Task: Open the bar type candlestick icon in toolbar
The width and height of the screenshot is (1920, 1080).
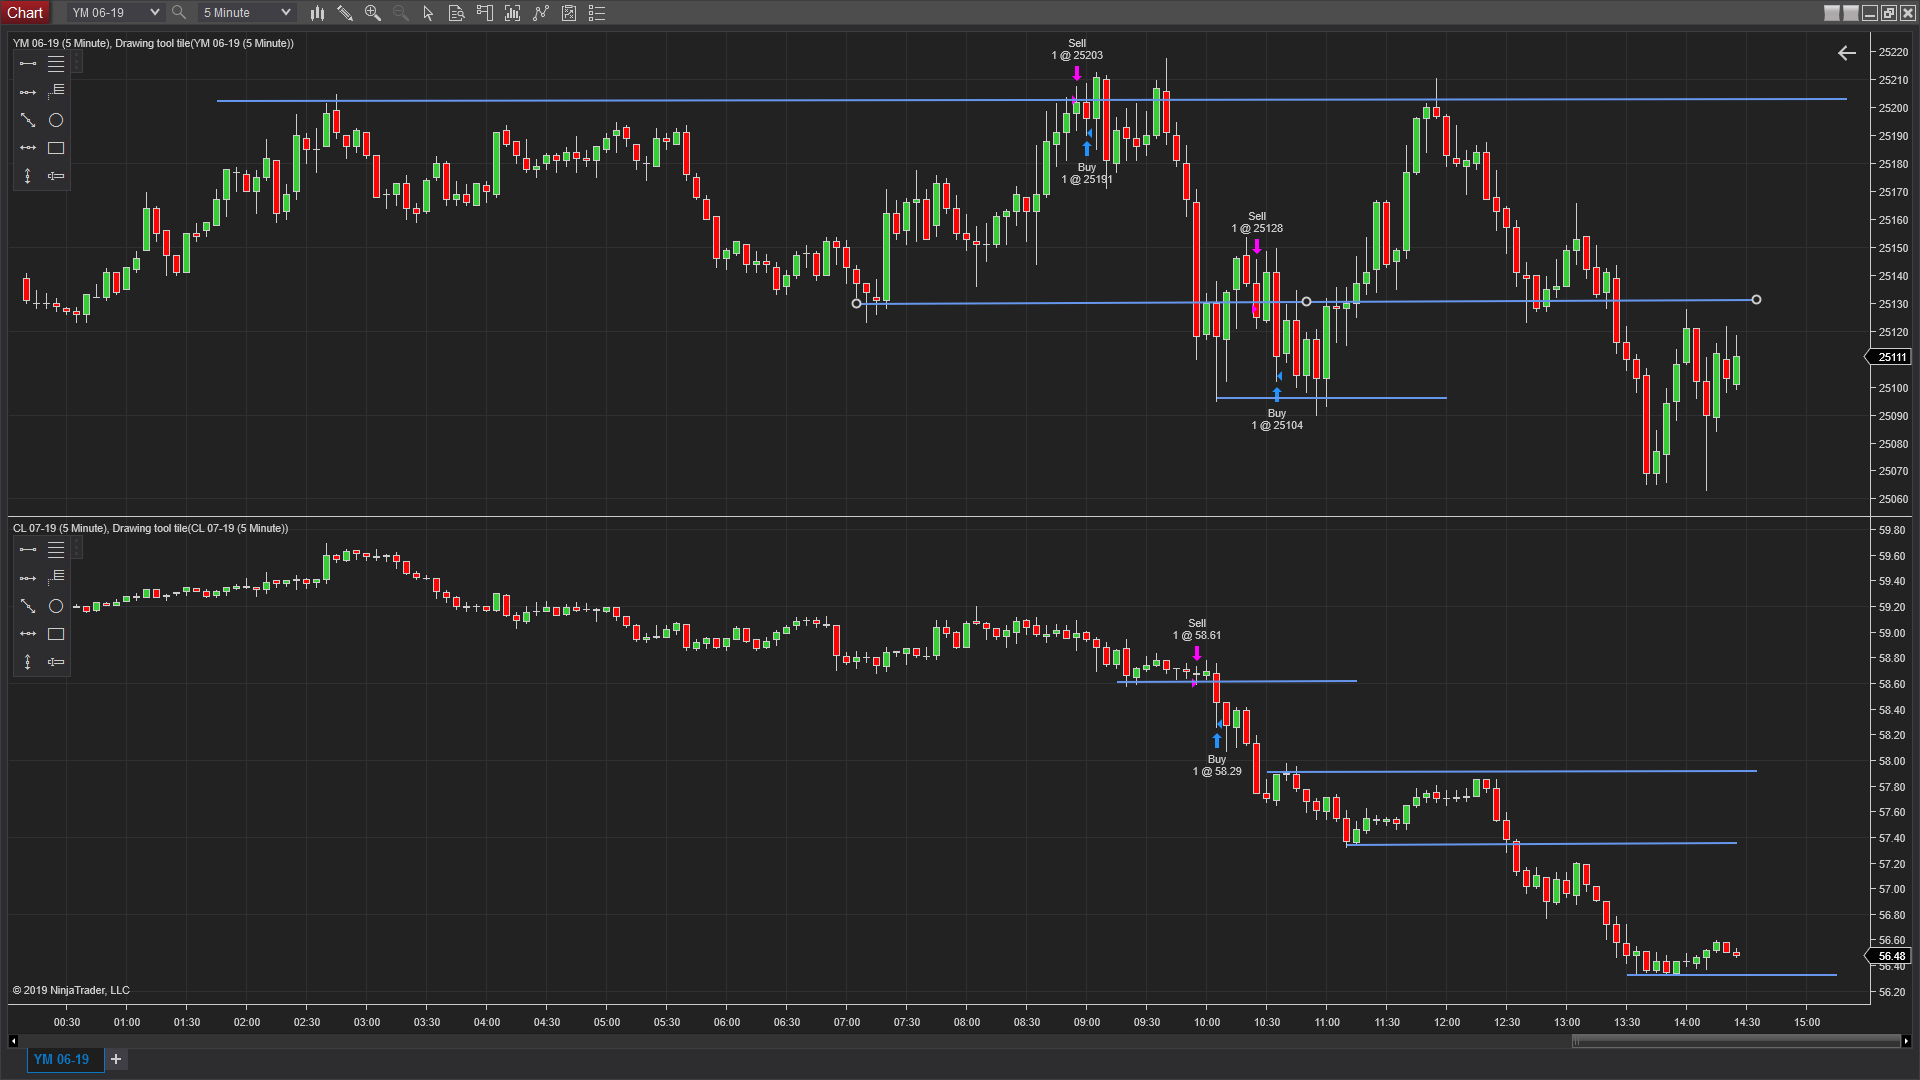Action: 317,13
